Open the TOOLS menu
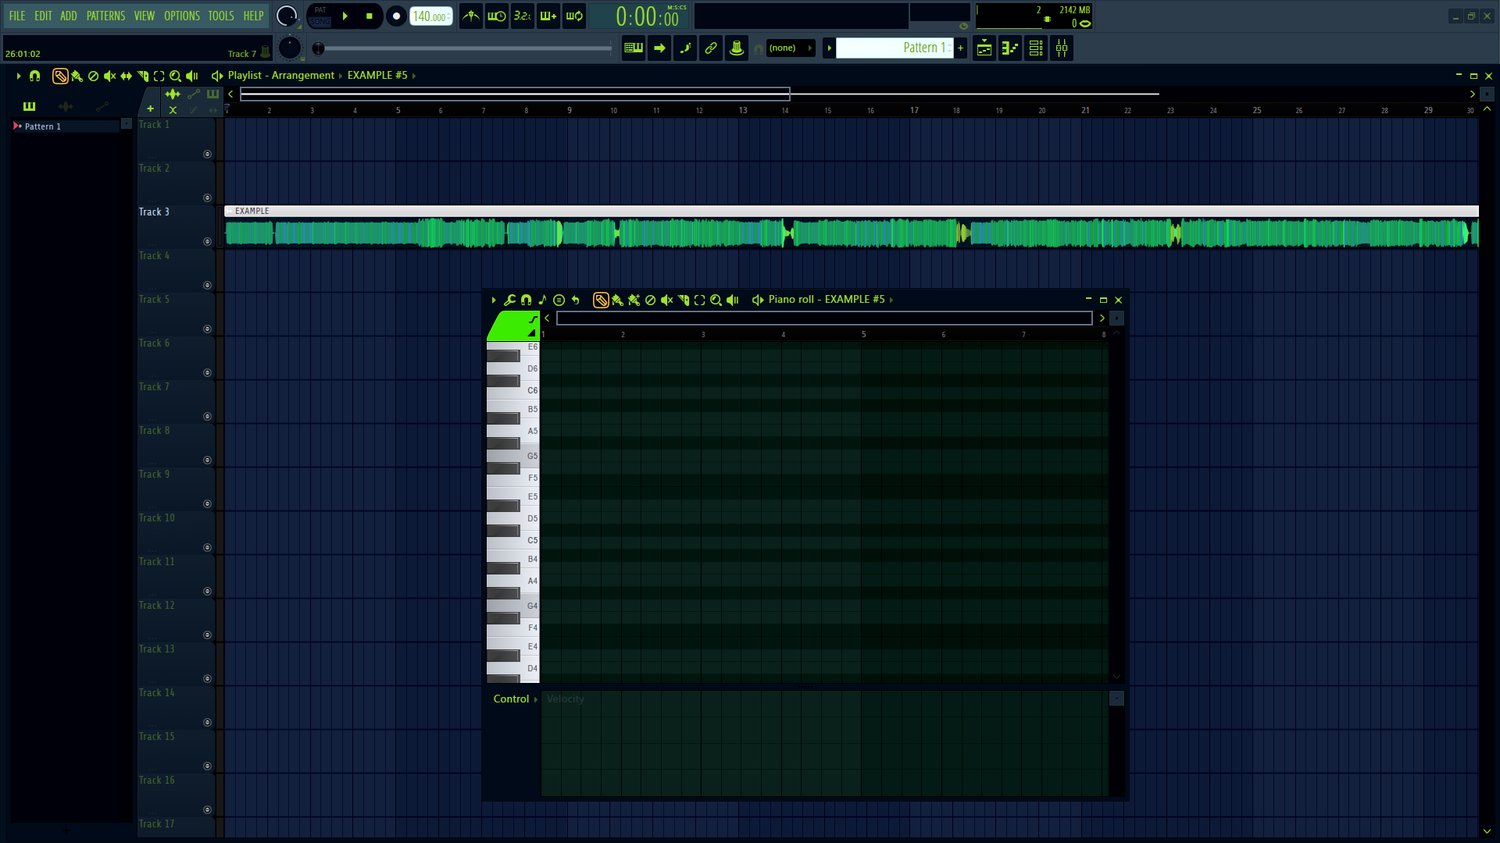The width and height of the screenshot is (1500, 843). point(221,16)
